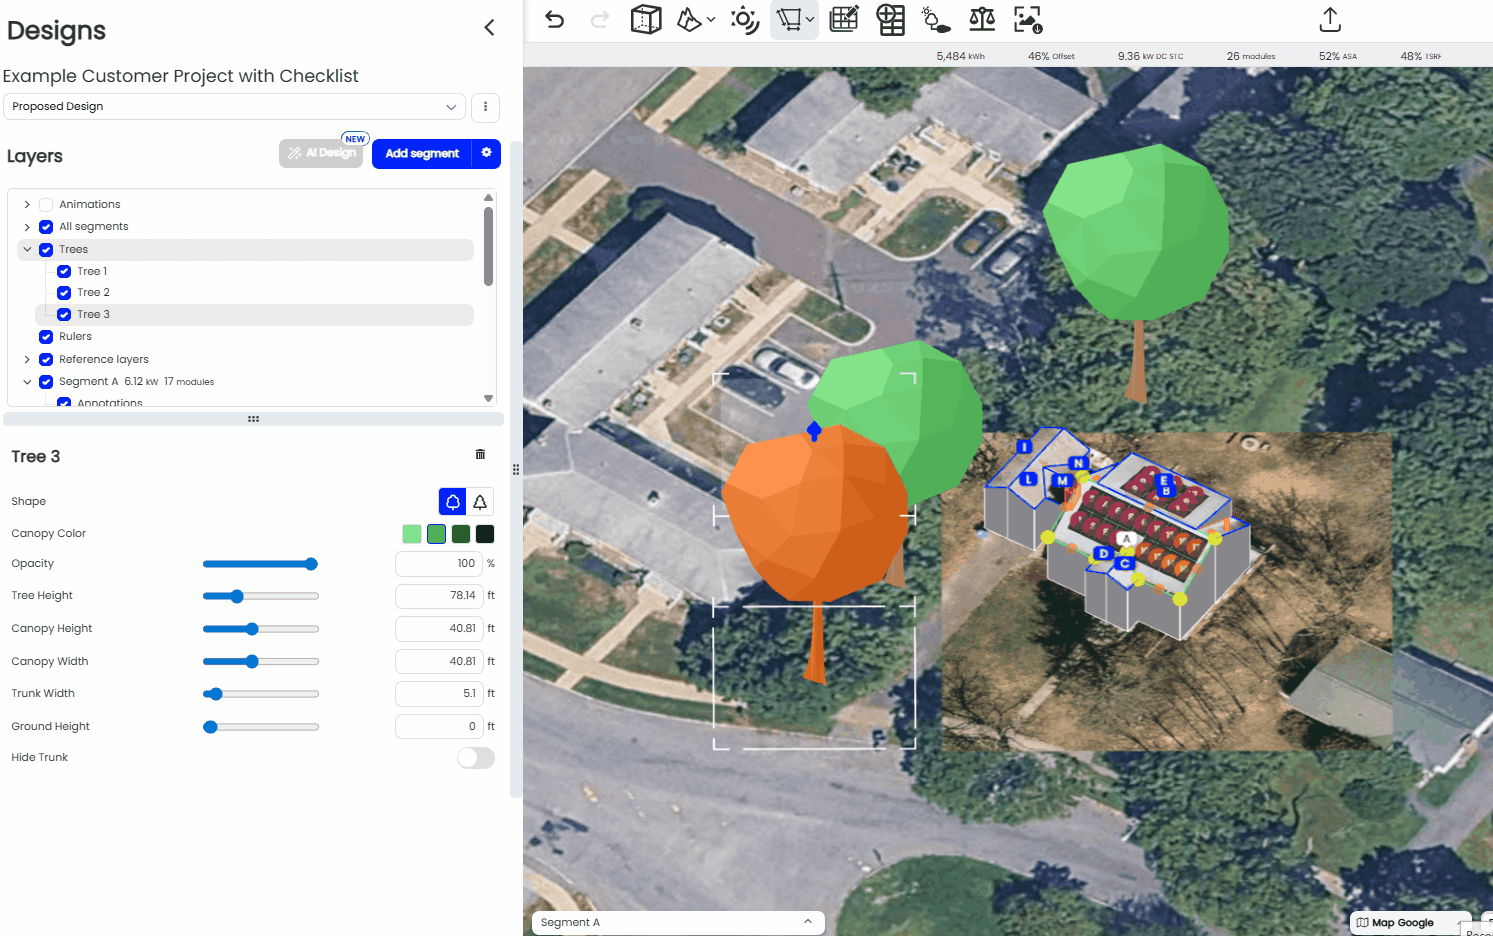Open Add segment settings gear
Viewport: 1493px width, 936px height.
point(486,153)
